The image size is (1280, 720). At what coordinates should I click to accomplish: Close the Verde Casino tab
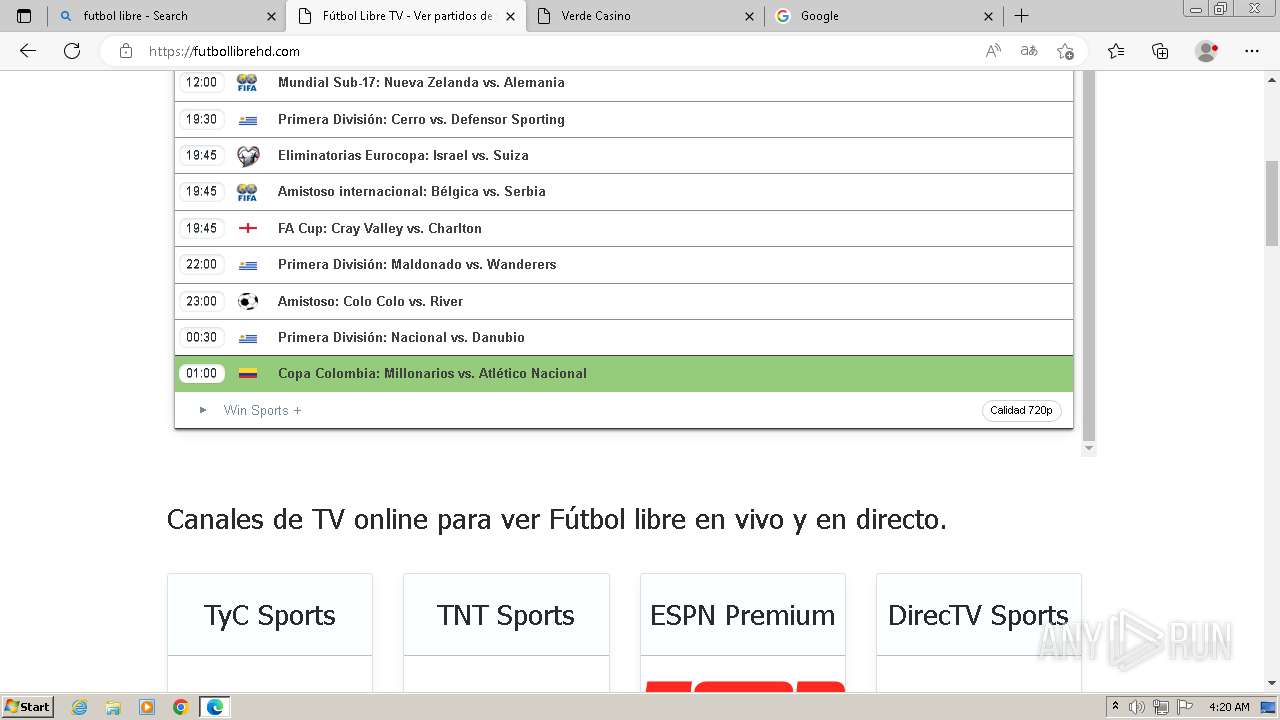click(749, 16)
